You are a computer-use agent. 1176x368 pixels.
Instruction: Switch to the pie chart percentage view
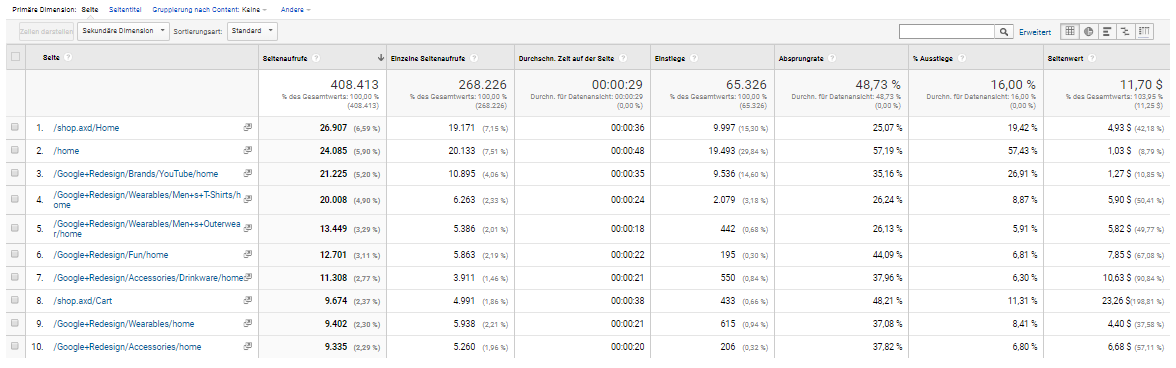pos(1088,31)
